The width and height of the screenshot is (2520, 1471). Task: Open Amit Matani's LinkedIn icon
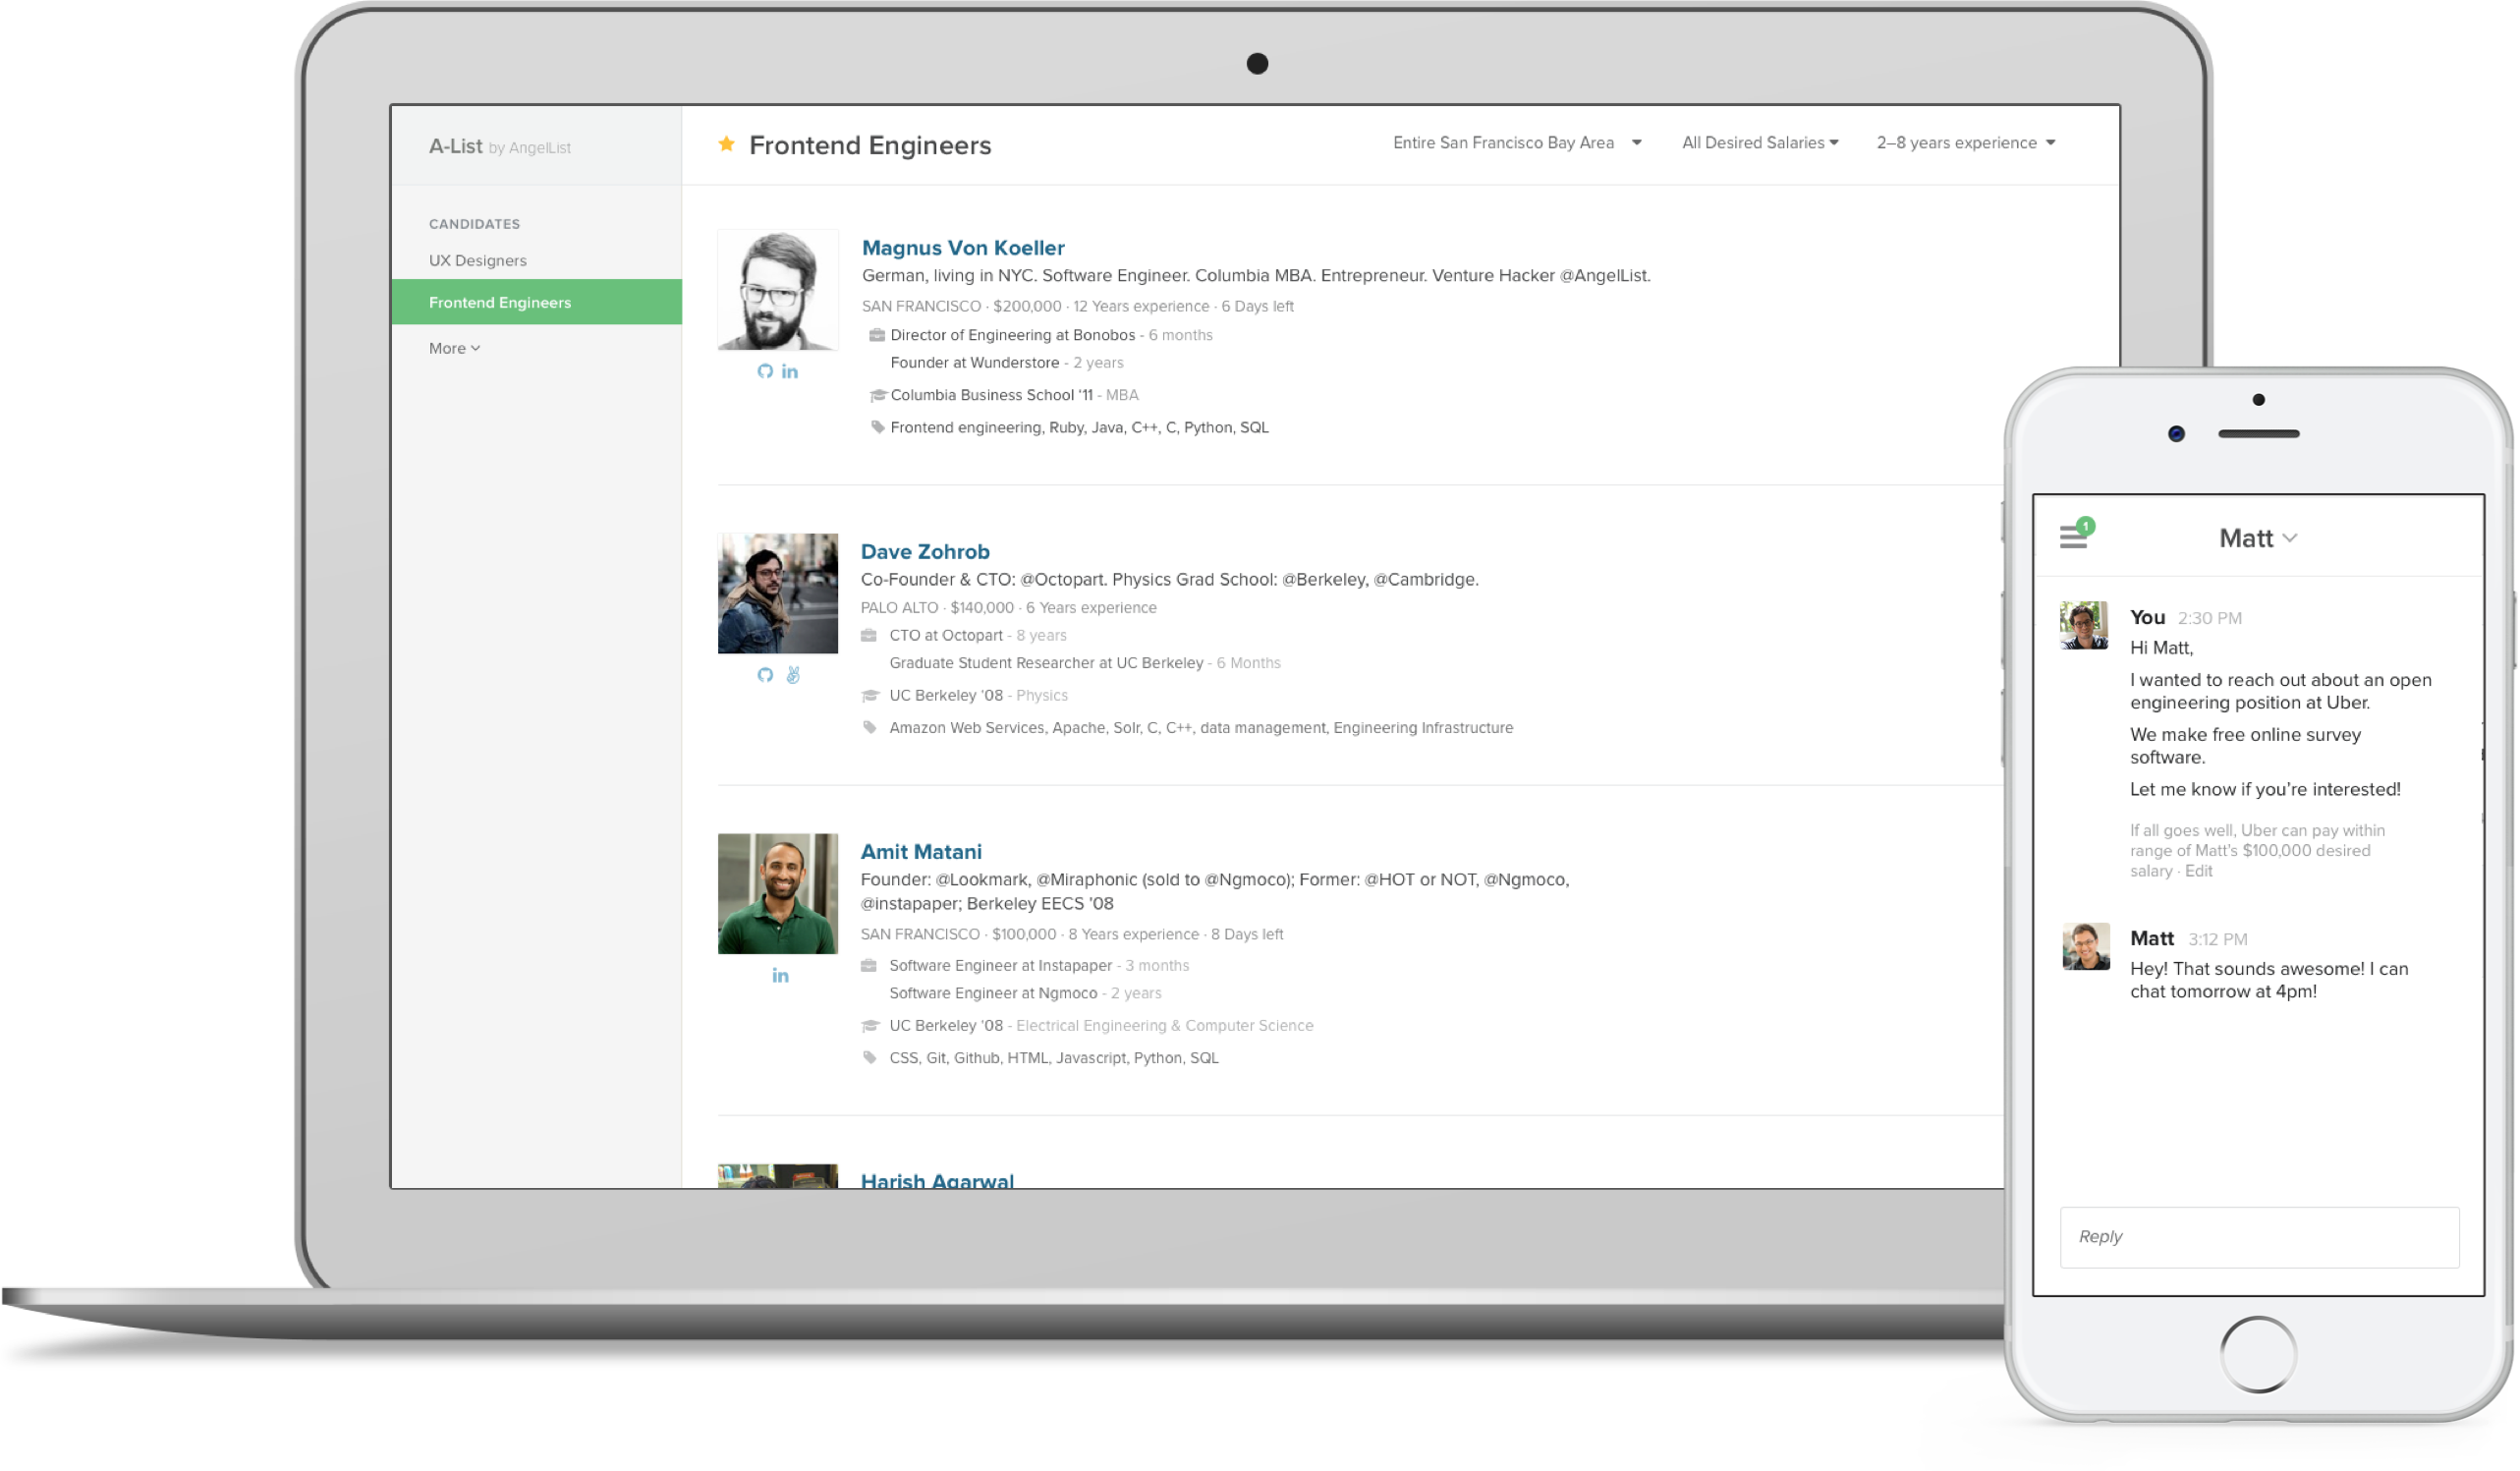(x=780, y=976)
